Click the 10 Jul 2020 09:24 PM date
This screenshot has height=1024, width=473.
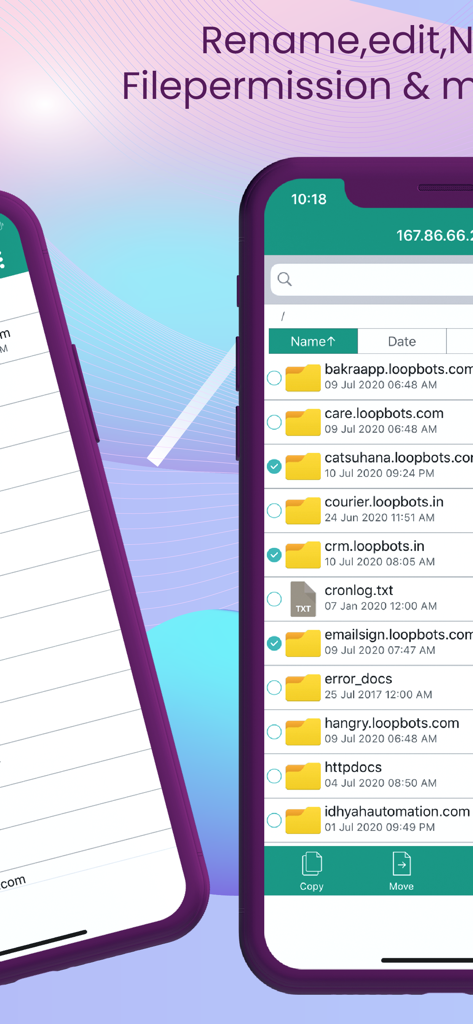380,473
